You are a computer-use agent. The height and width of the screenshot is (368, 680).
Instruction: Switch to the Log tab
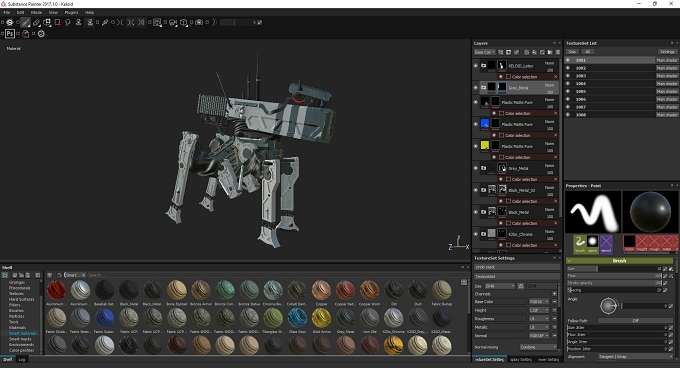click(22, 359)
